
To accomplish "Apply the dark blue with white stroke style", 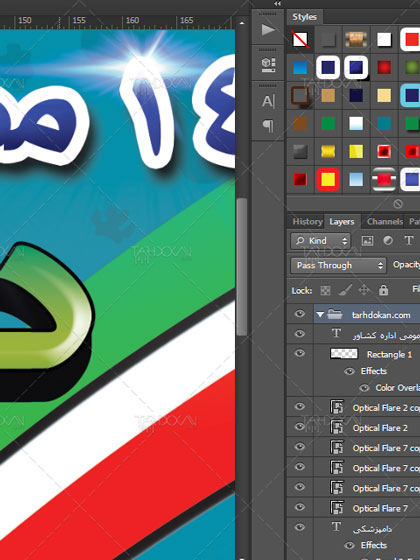I will click(328, 67).
